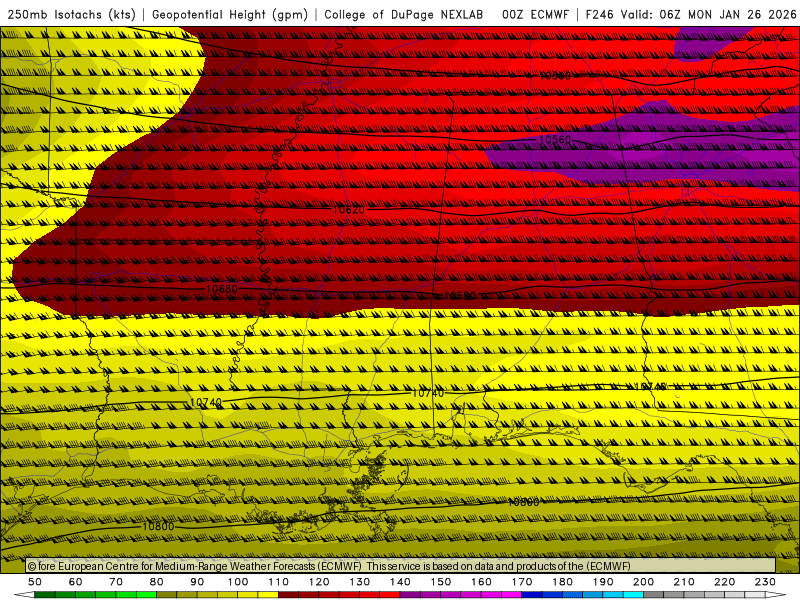Select the 70 knot legend label
Viewport: 800px width, 600px height.
116,582
